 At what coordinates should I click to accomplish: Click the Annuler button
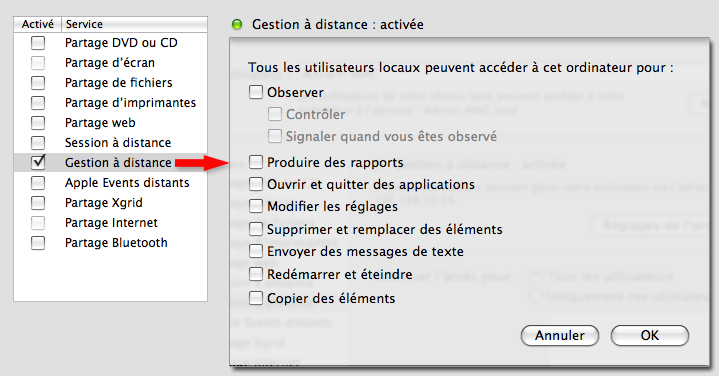click(560, 336)
